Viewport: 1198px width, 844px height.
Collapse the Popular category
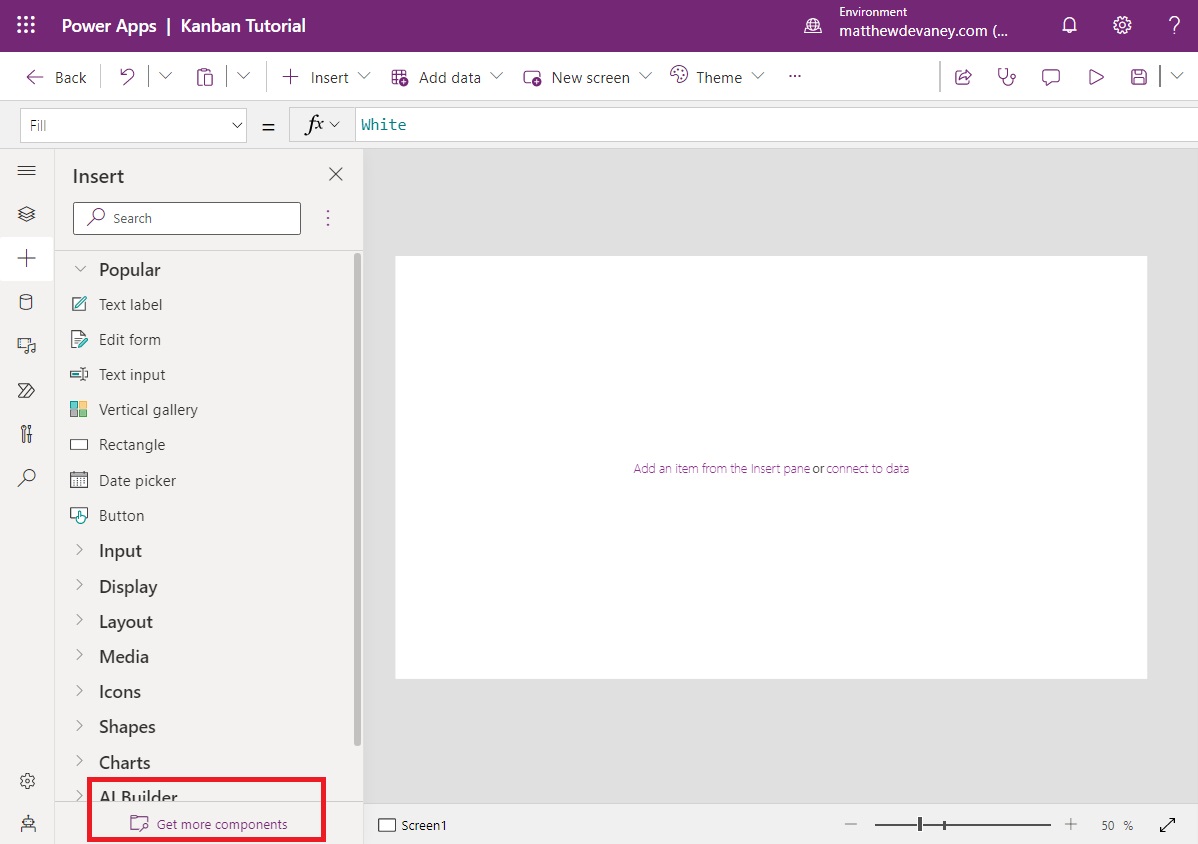(x=80, y=270)
